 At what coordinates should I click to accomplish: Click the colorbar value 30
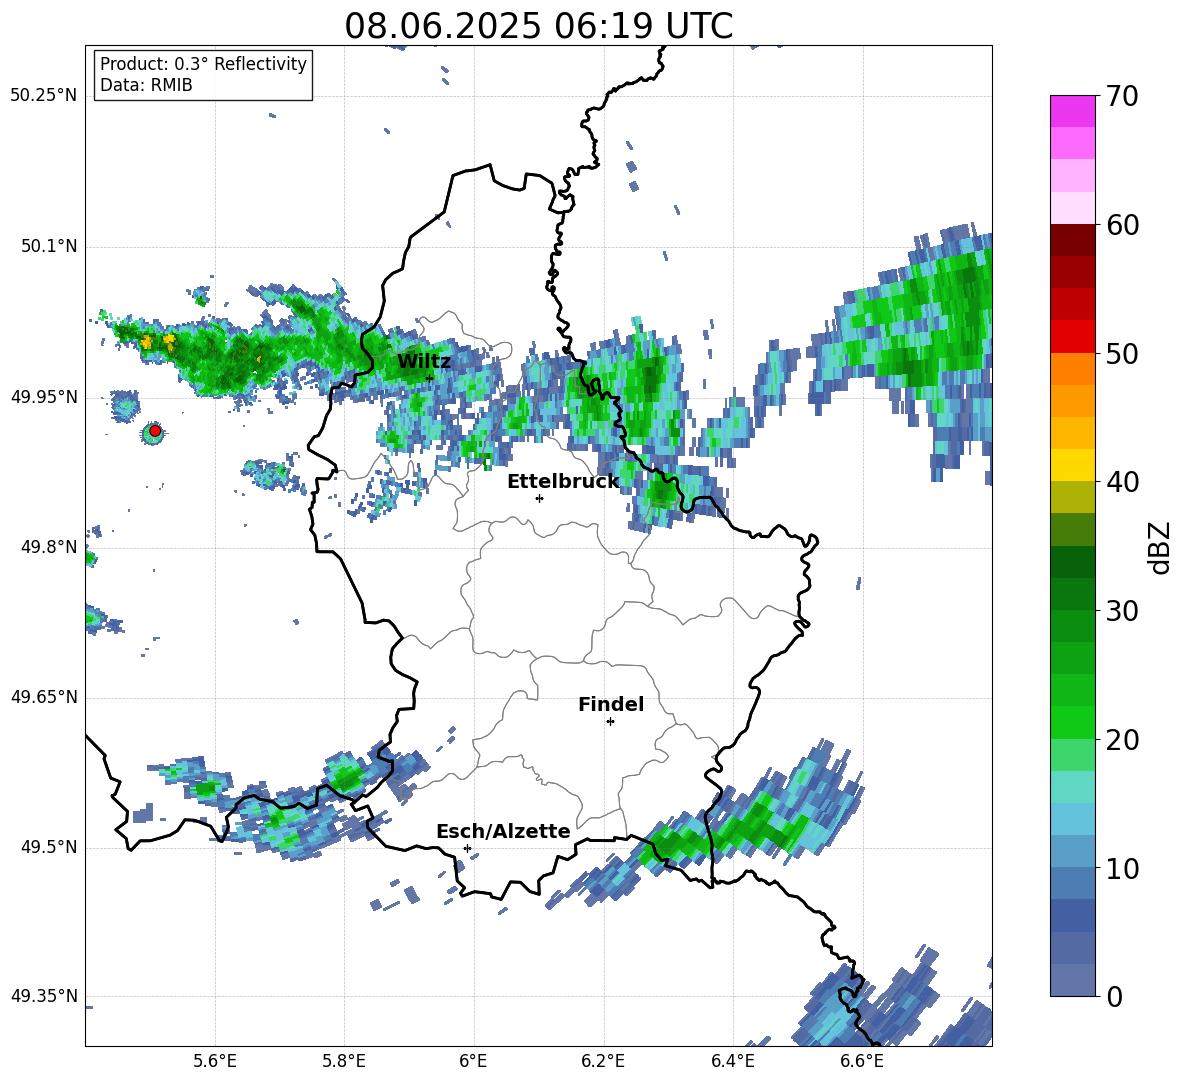click(x=1122, y=611)
